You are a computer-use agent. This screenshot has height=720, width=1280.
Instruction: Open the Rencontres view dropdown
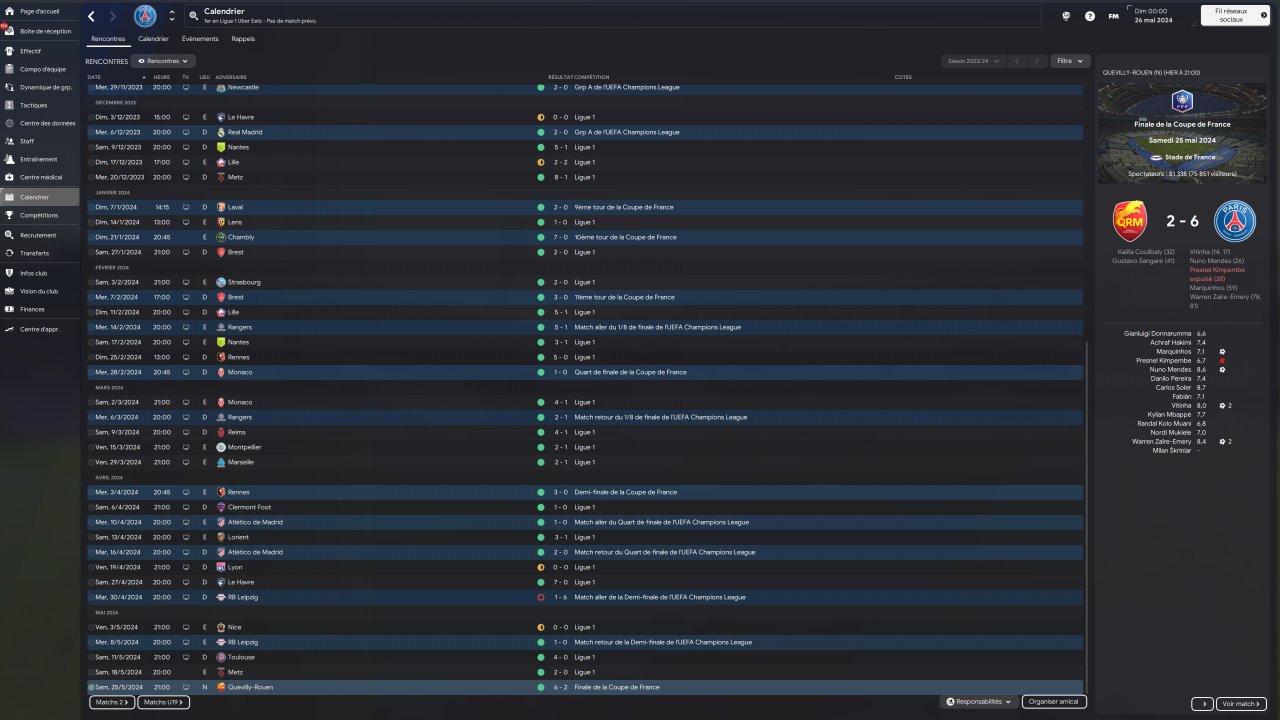(x=163, y=61)
